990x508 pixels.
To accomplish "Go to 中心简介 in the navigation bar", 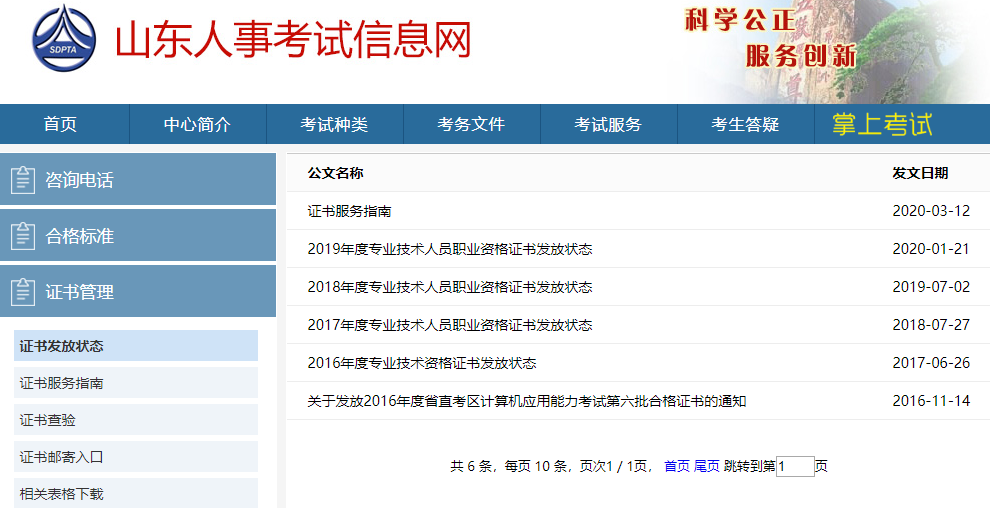I will click(197, 125).
